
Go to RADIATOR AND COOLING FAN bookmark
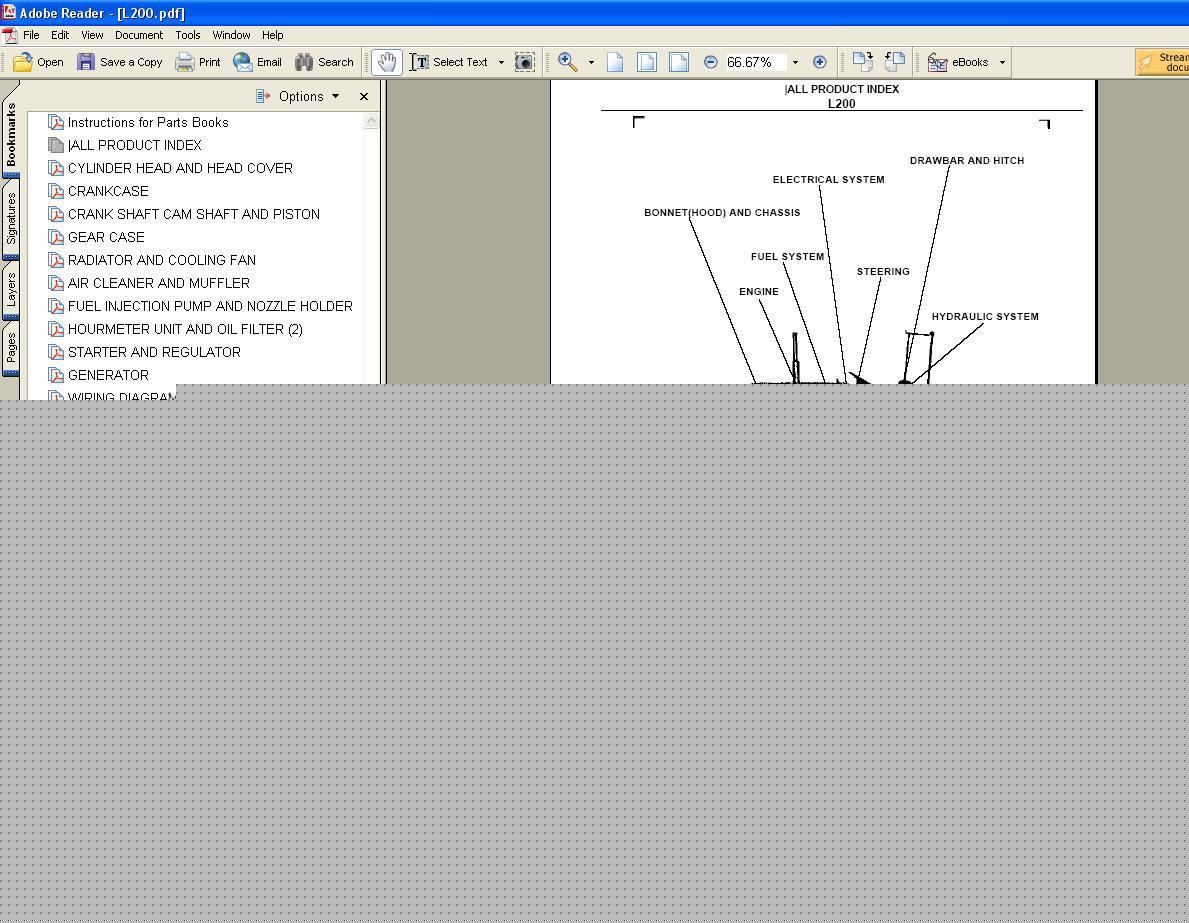click(x=162, y=260)
